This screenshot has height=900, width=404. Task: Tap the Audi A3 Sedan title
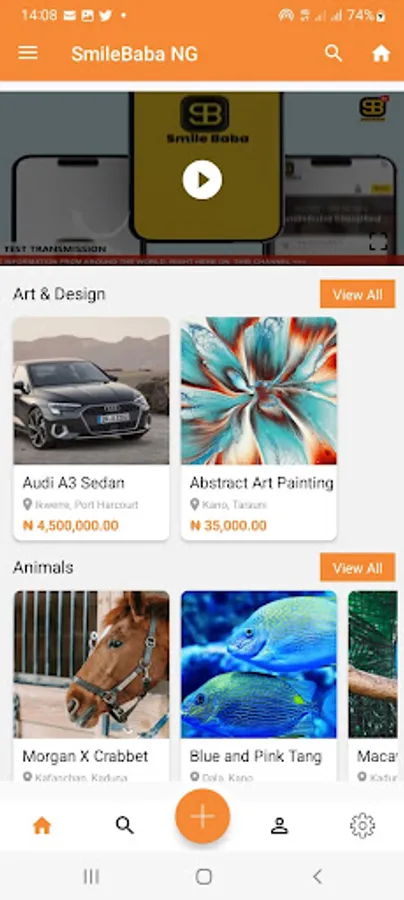(x=73, y=483)
